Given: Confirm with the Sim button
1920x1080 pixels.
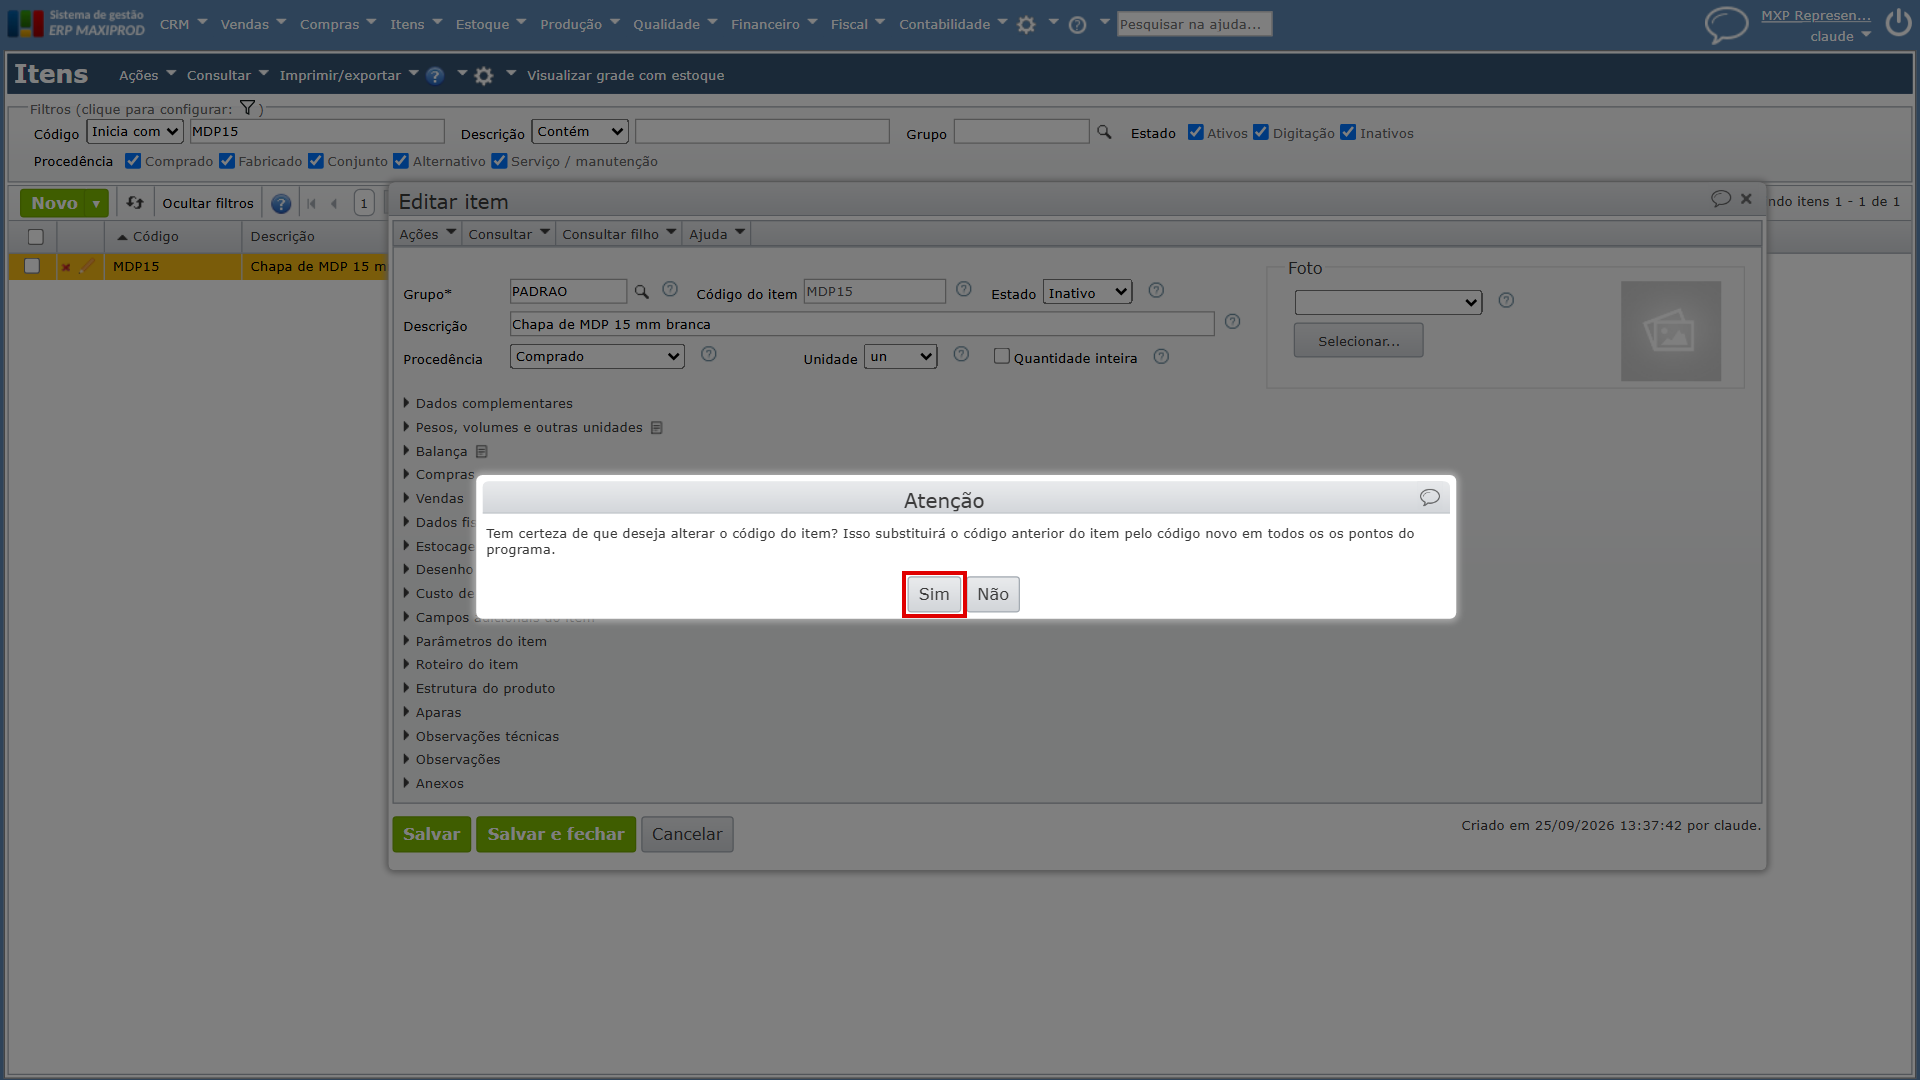Looking at the screenshot, I should [x=933, y=594].
